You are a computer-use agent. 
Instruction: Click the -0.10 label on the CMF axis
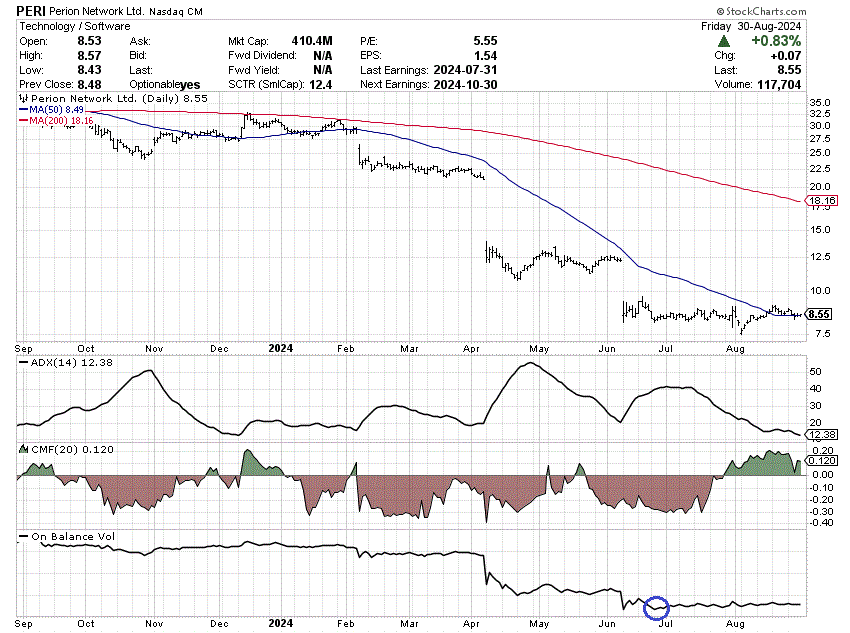(821, 488)
